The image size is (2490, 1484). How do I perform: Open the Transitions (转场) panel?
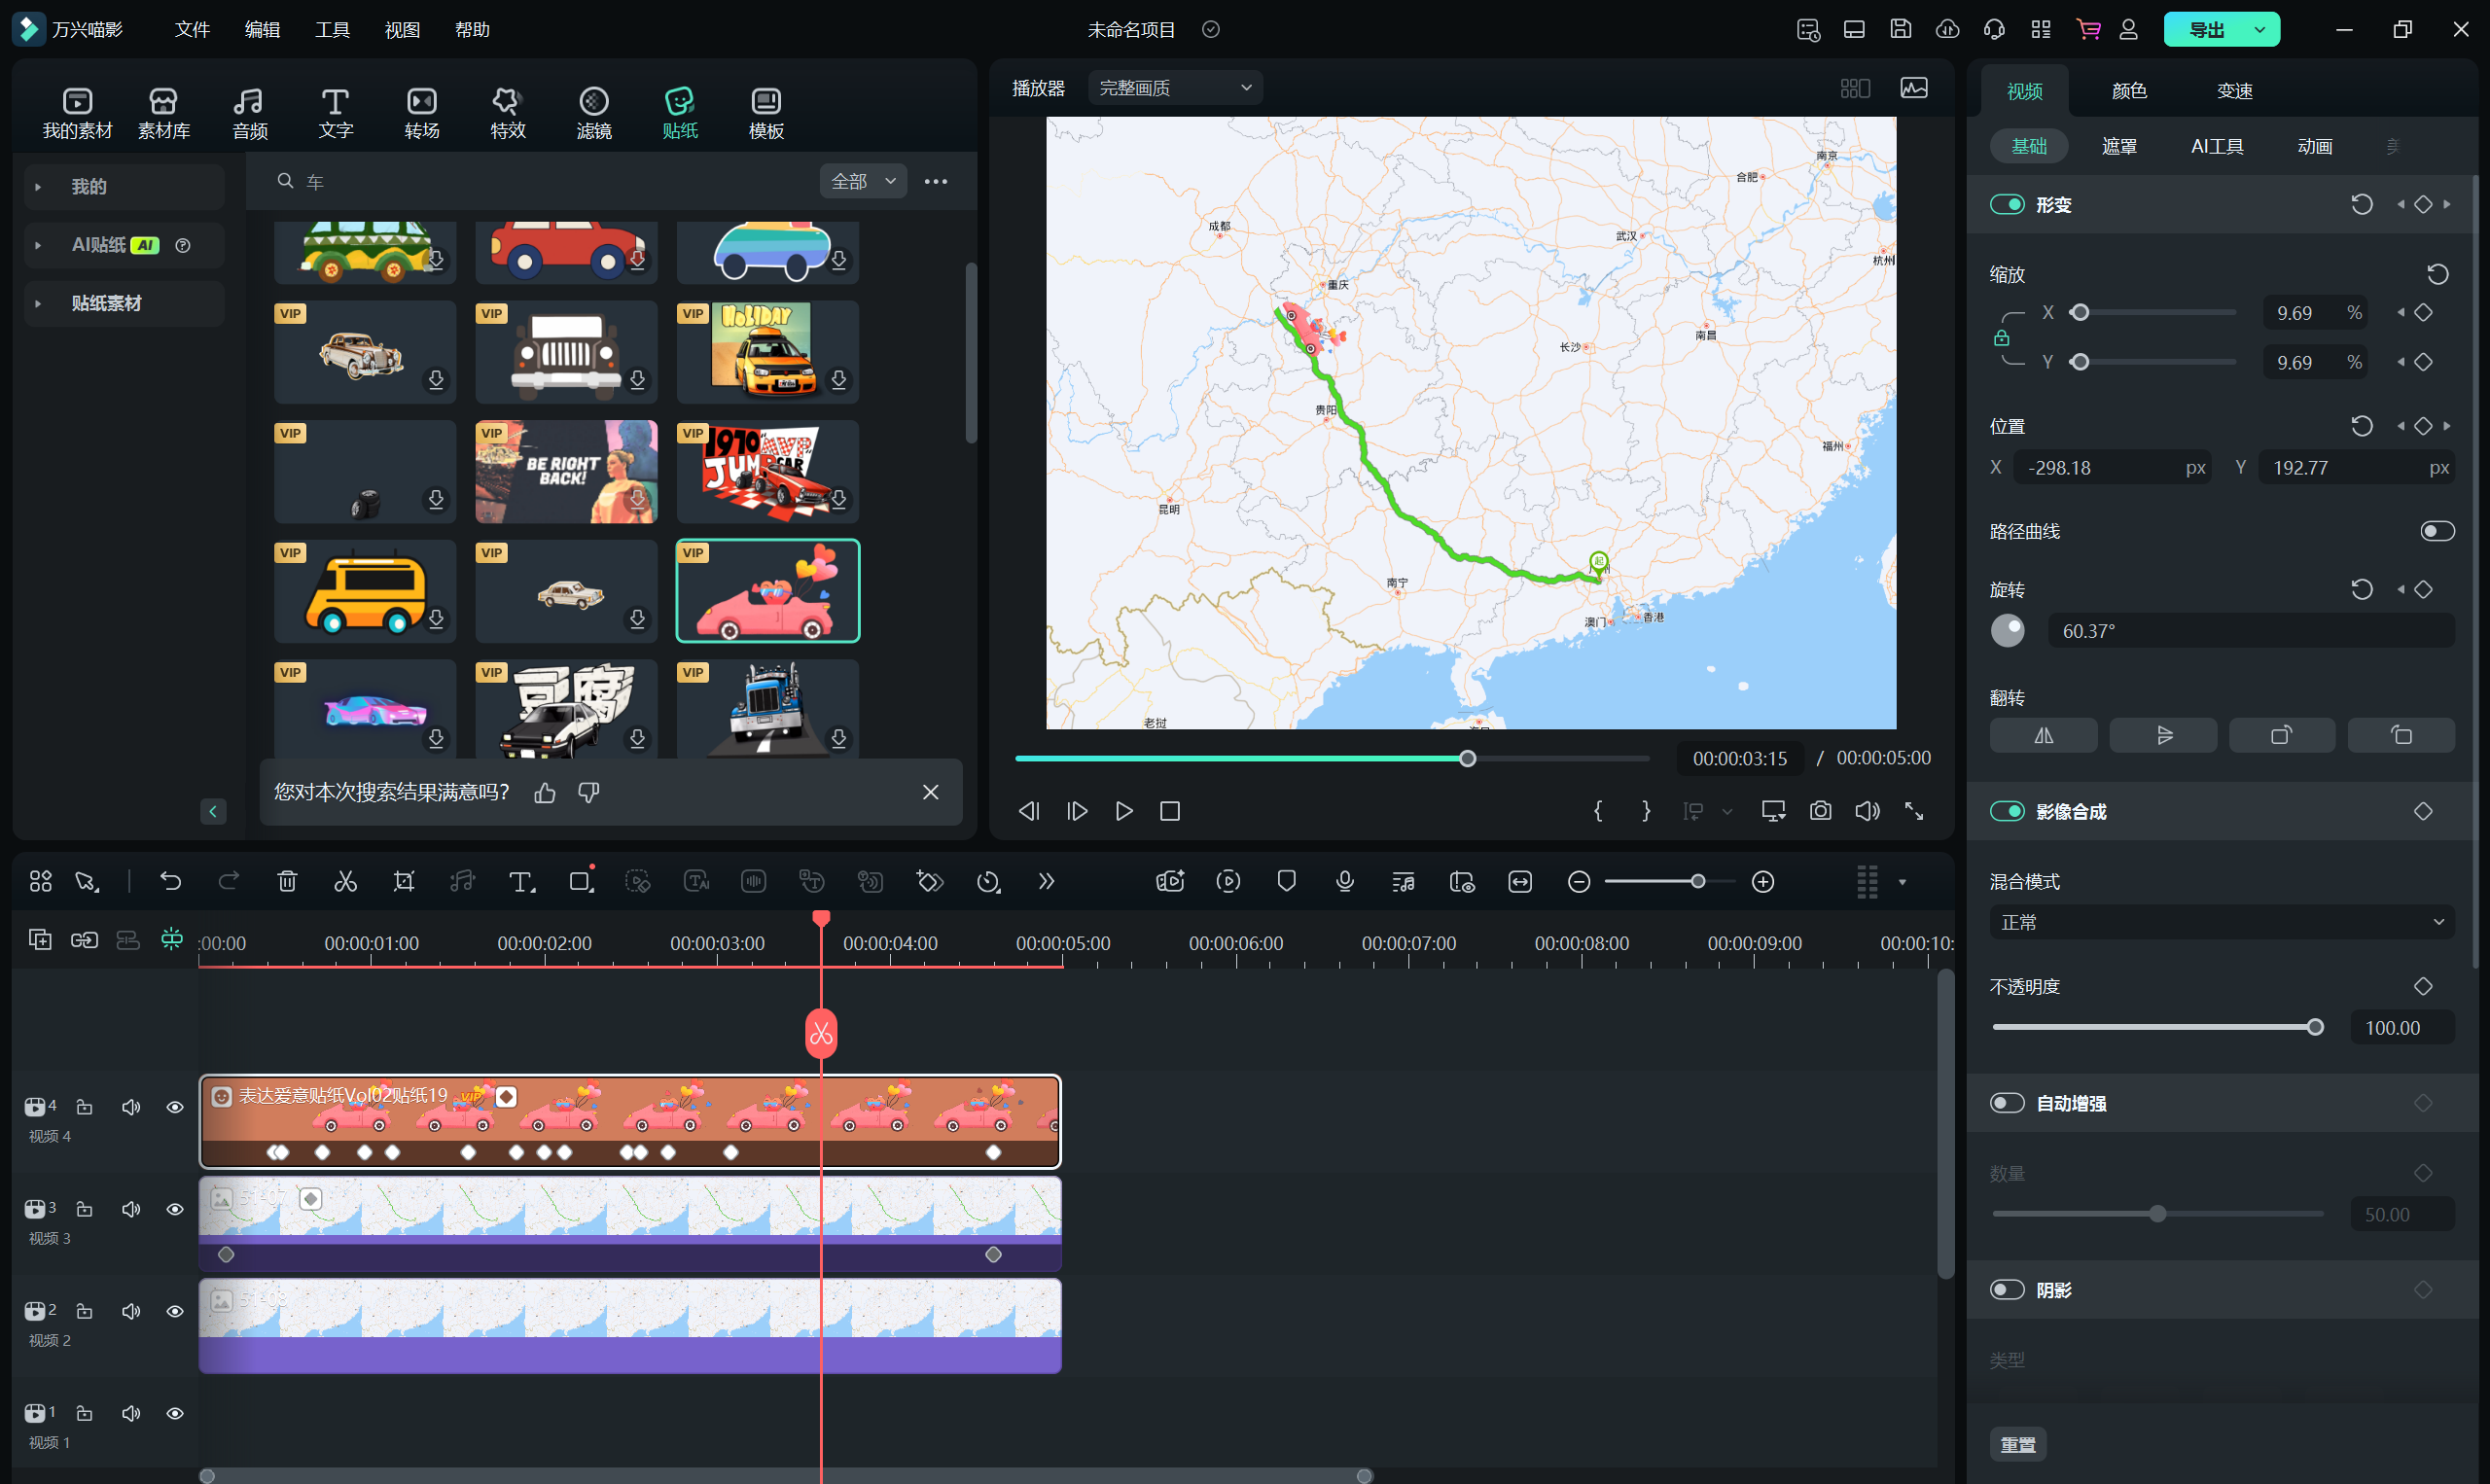421,112
